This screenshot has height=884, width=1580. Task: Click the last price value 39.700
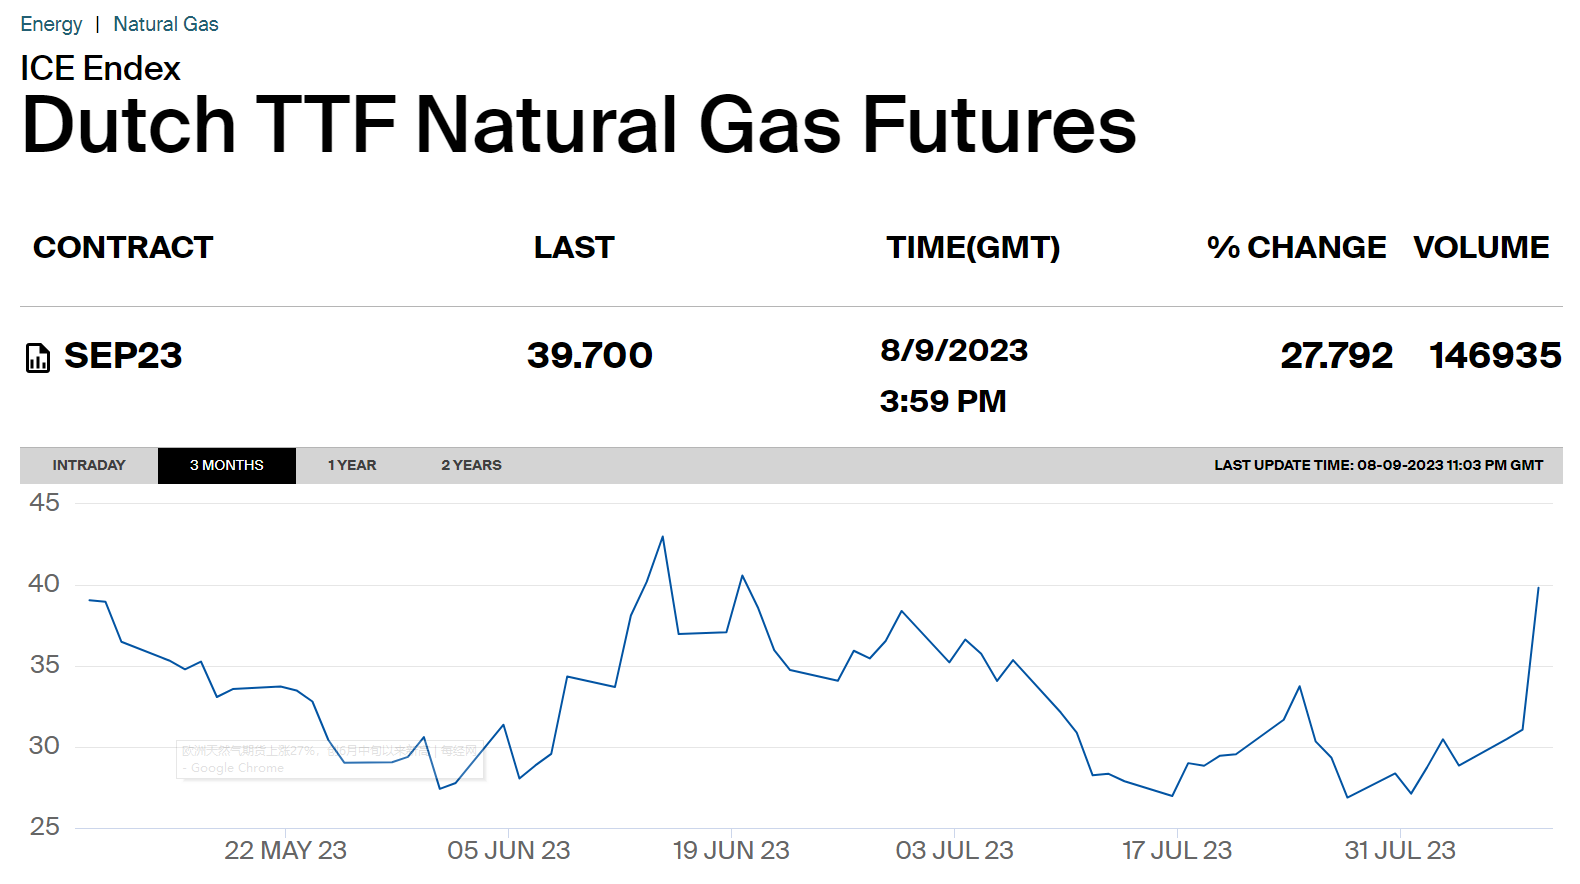(590, 356)
